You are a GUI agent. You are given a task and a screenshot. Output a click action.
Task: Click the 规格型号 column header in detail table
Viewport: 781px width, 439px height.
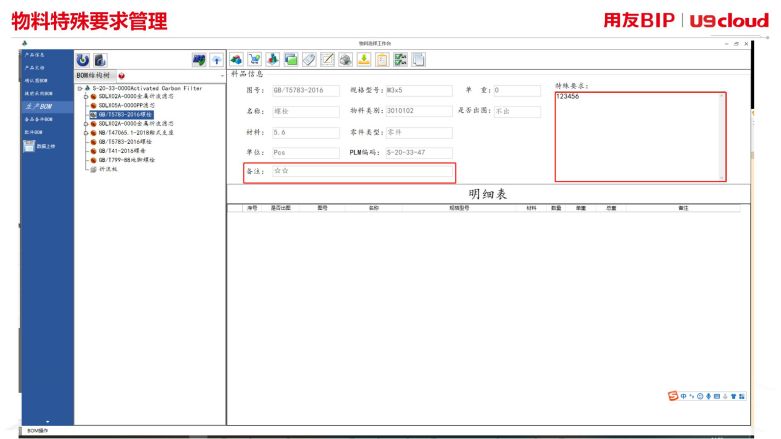pyautogui.click(x=459, y=208)
